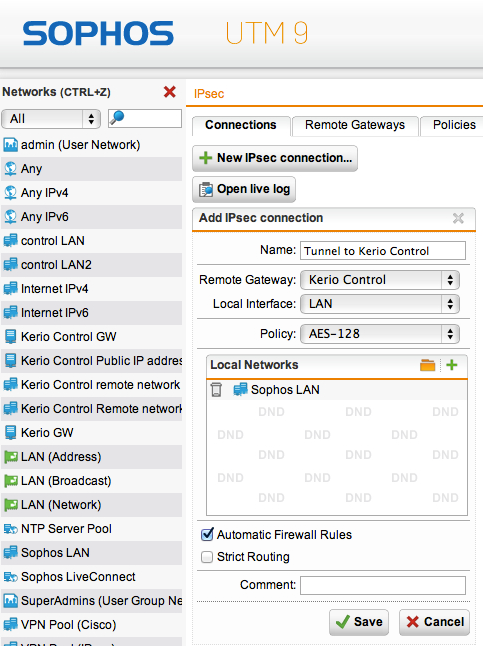Close the Networks panel with red X
Image resolution: width=483 pixels, height=646 pixels.
coord(170,91)
